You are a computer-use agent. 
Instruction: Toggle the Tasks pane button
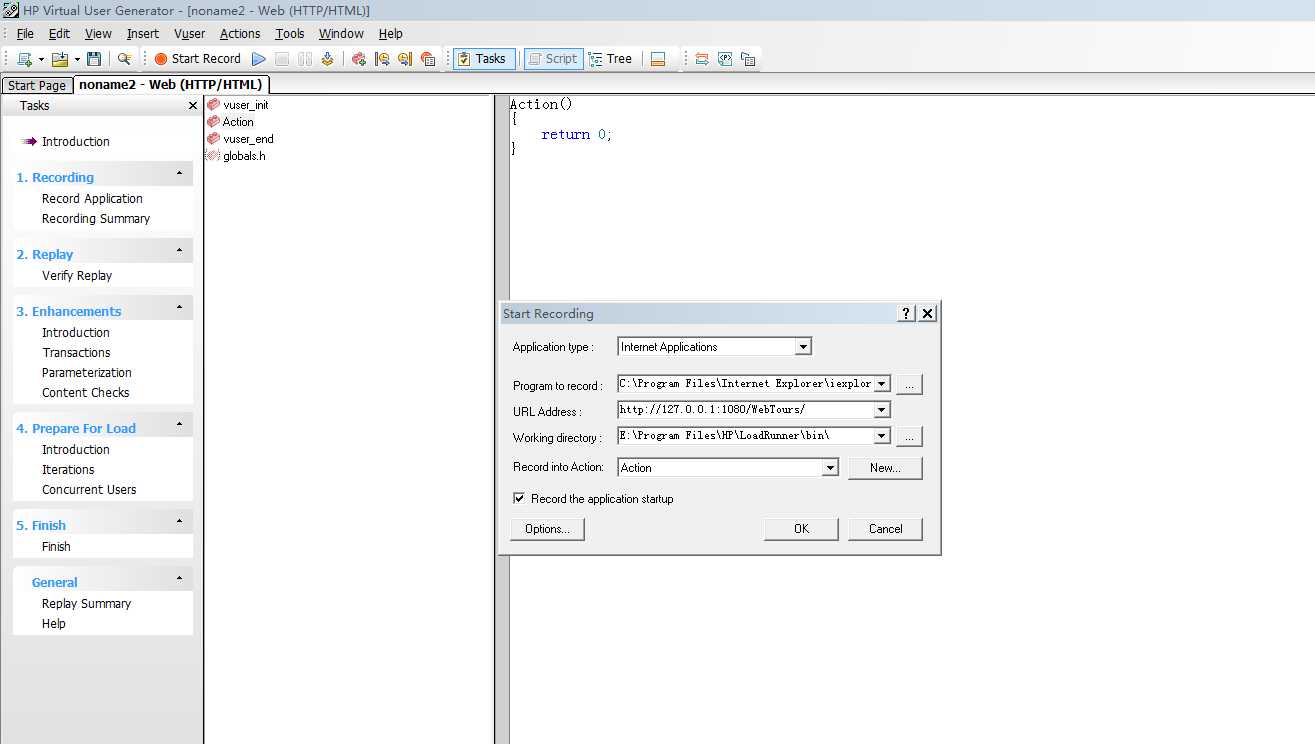pyautogui.click(x=484, y=59)
